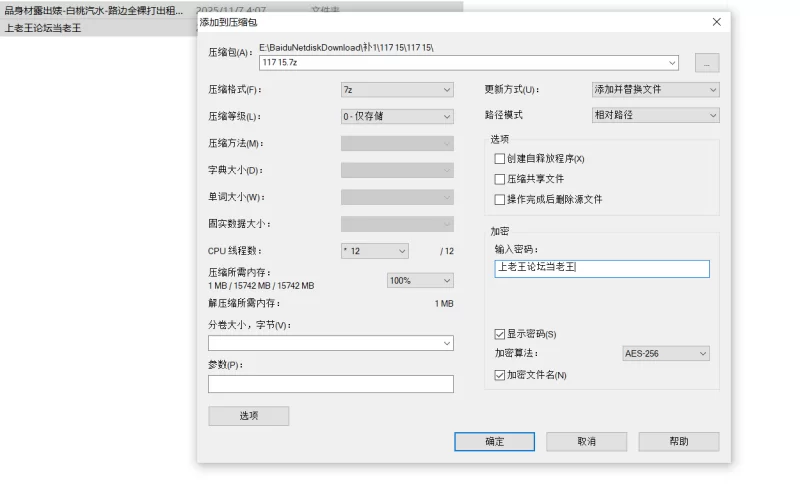The height and width of the screenshot is (484, 800).
Task: Click into the parameters text field
Action: [330, 384]
